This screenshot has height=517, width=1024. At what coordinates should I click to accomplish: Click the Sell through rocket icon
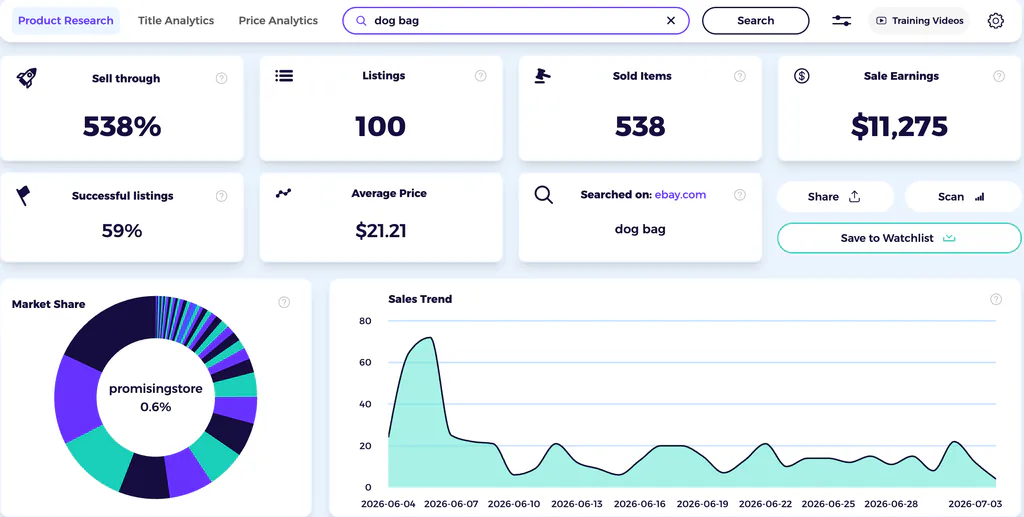[26, 78]
